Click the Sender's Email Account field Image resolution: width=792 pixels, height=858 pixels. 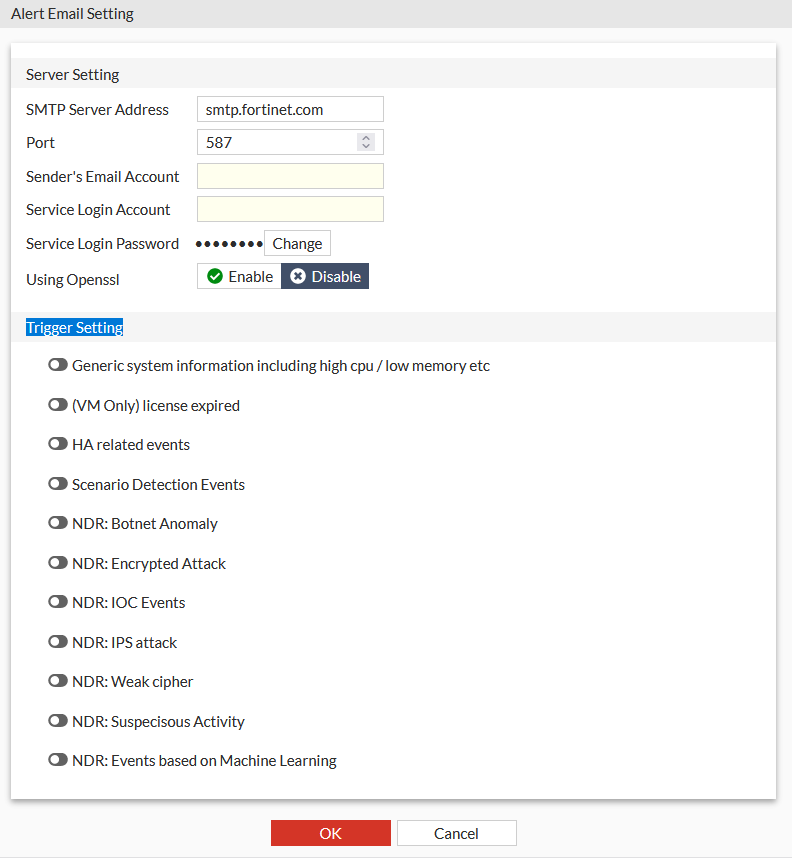290,176
